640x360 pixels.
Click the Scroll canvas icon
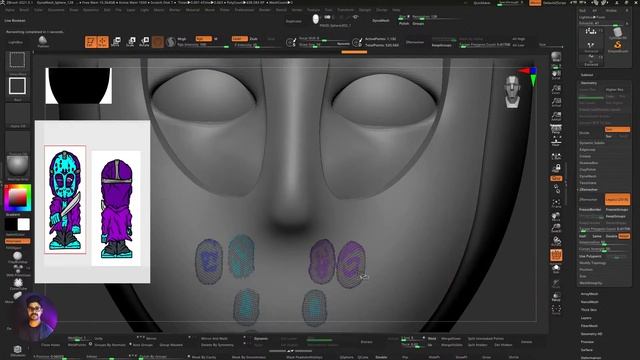click(x=556, y=75)
